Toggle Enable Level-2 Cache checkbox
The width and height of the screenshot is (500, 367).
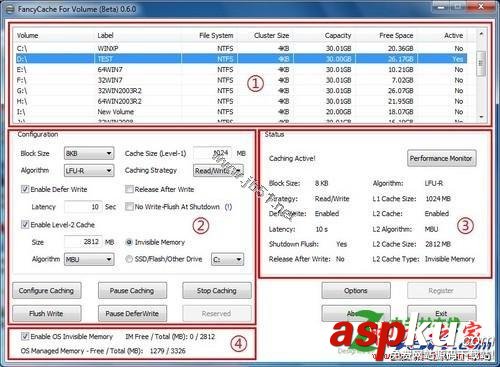(x=25, y=225)
